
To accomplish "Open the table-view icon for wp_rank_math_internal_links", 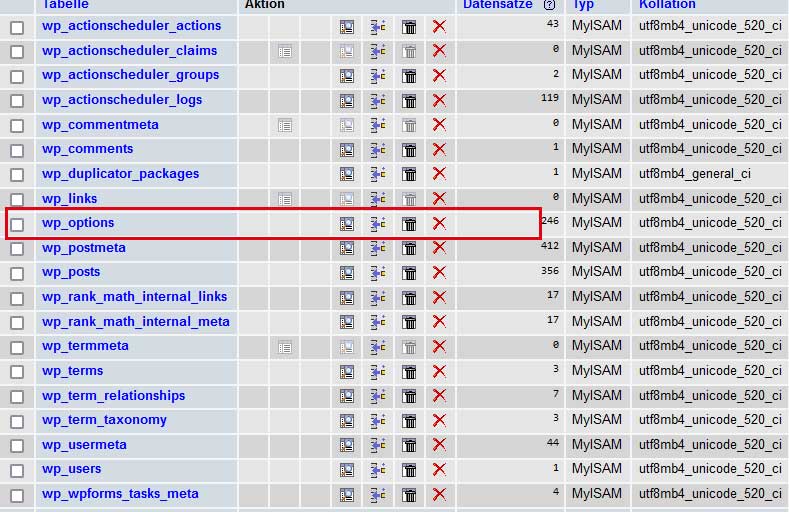I will (x=347, y=298).
